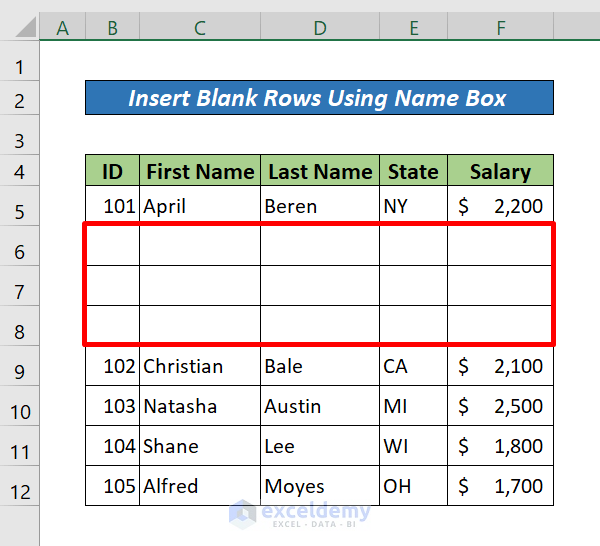Select the OH state cell
Screen dimensions: 600x546
click(414, 486)
